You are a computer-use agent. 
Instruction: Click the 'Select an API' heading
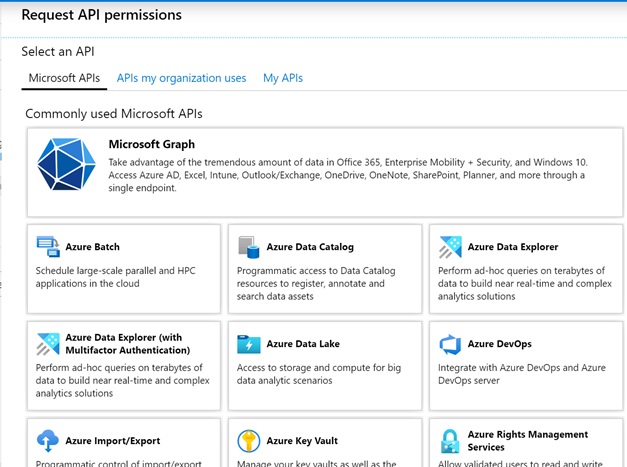coord(58,52)
